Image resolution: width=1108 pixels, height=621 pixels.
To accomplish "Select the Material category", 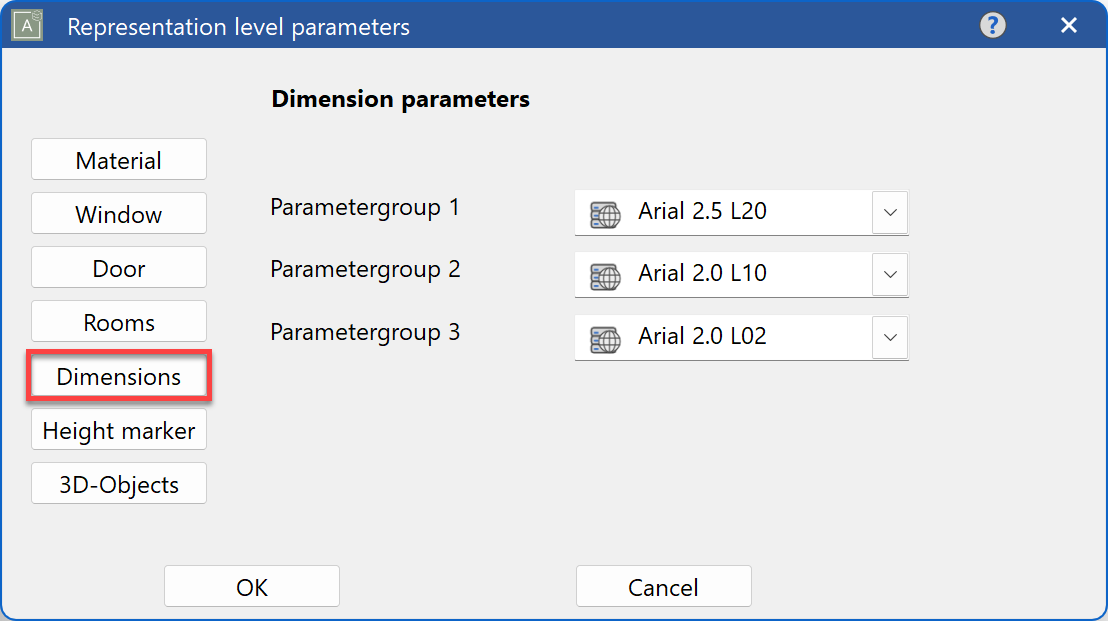I will [x=118, y=159].
